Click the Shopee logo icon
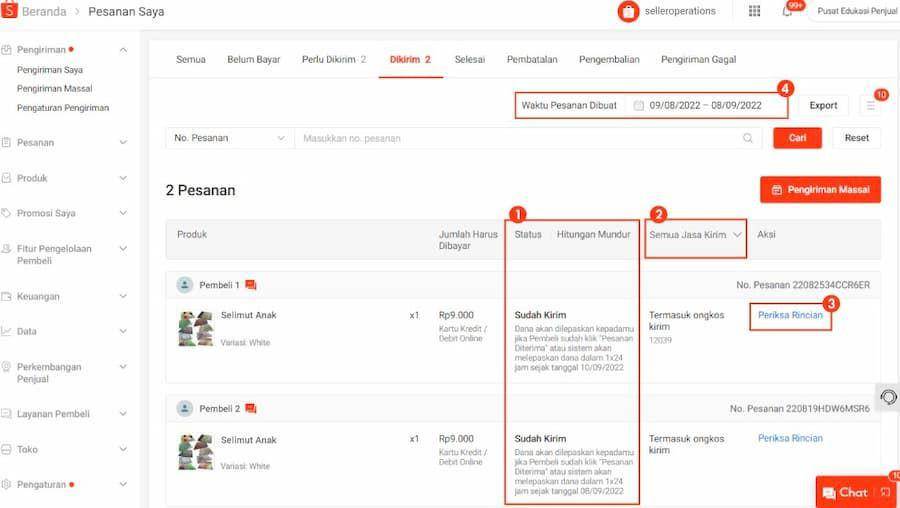900x508 pixels. [x=9, y=10]
